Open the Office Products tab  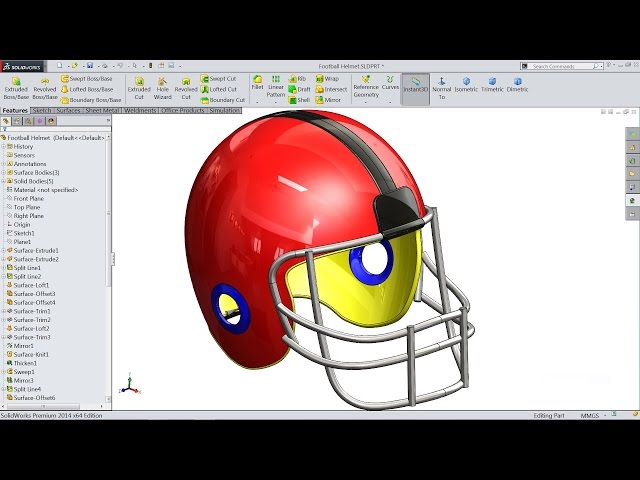[182, 111]
